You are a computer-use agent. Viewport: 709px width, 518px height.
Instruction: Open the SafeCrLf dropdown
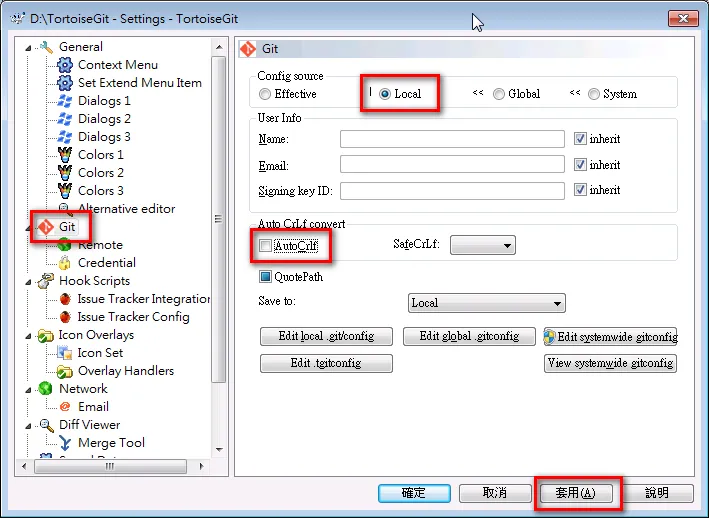(x=482, y=245)
